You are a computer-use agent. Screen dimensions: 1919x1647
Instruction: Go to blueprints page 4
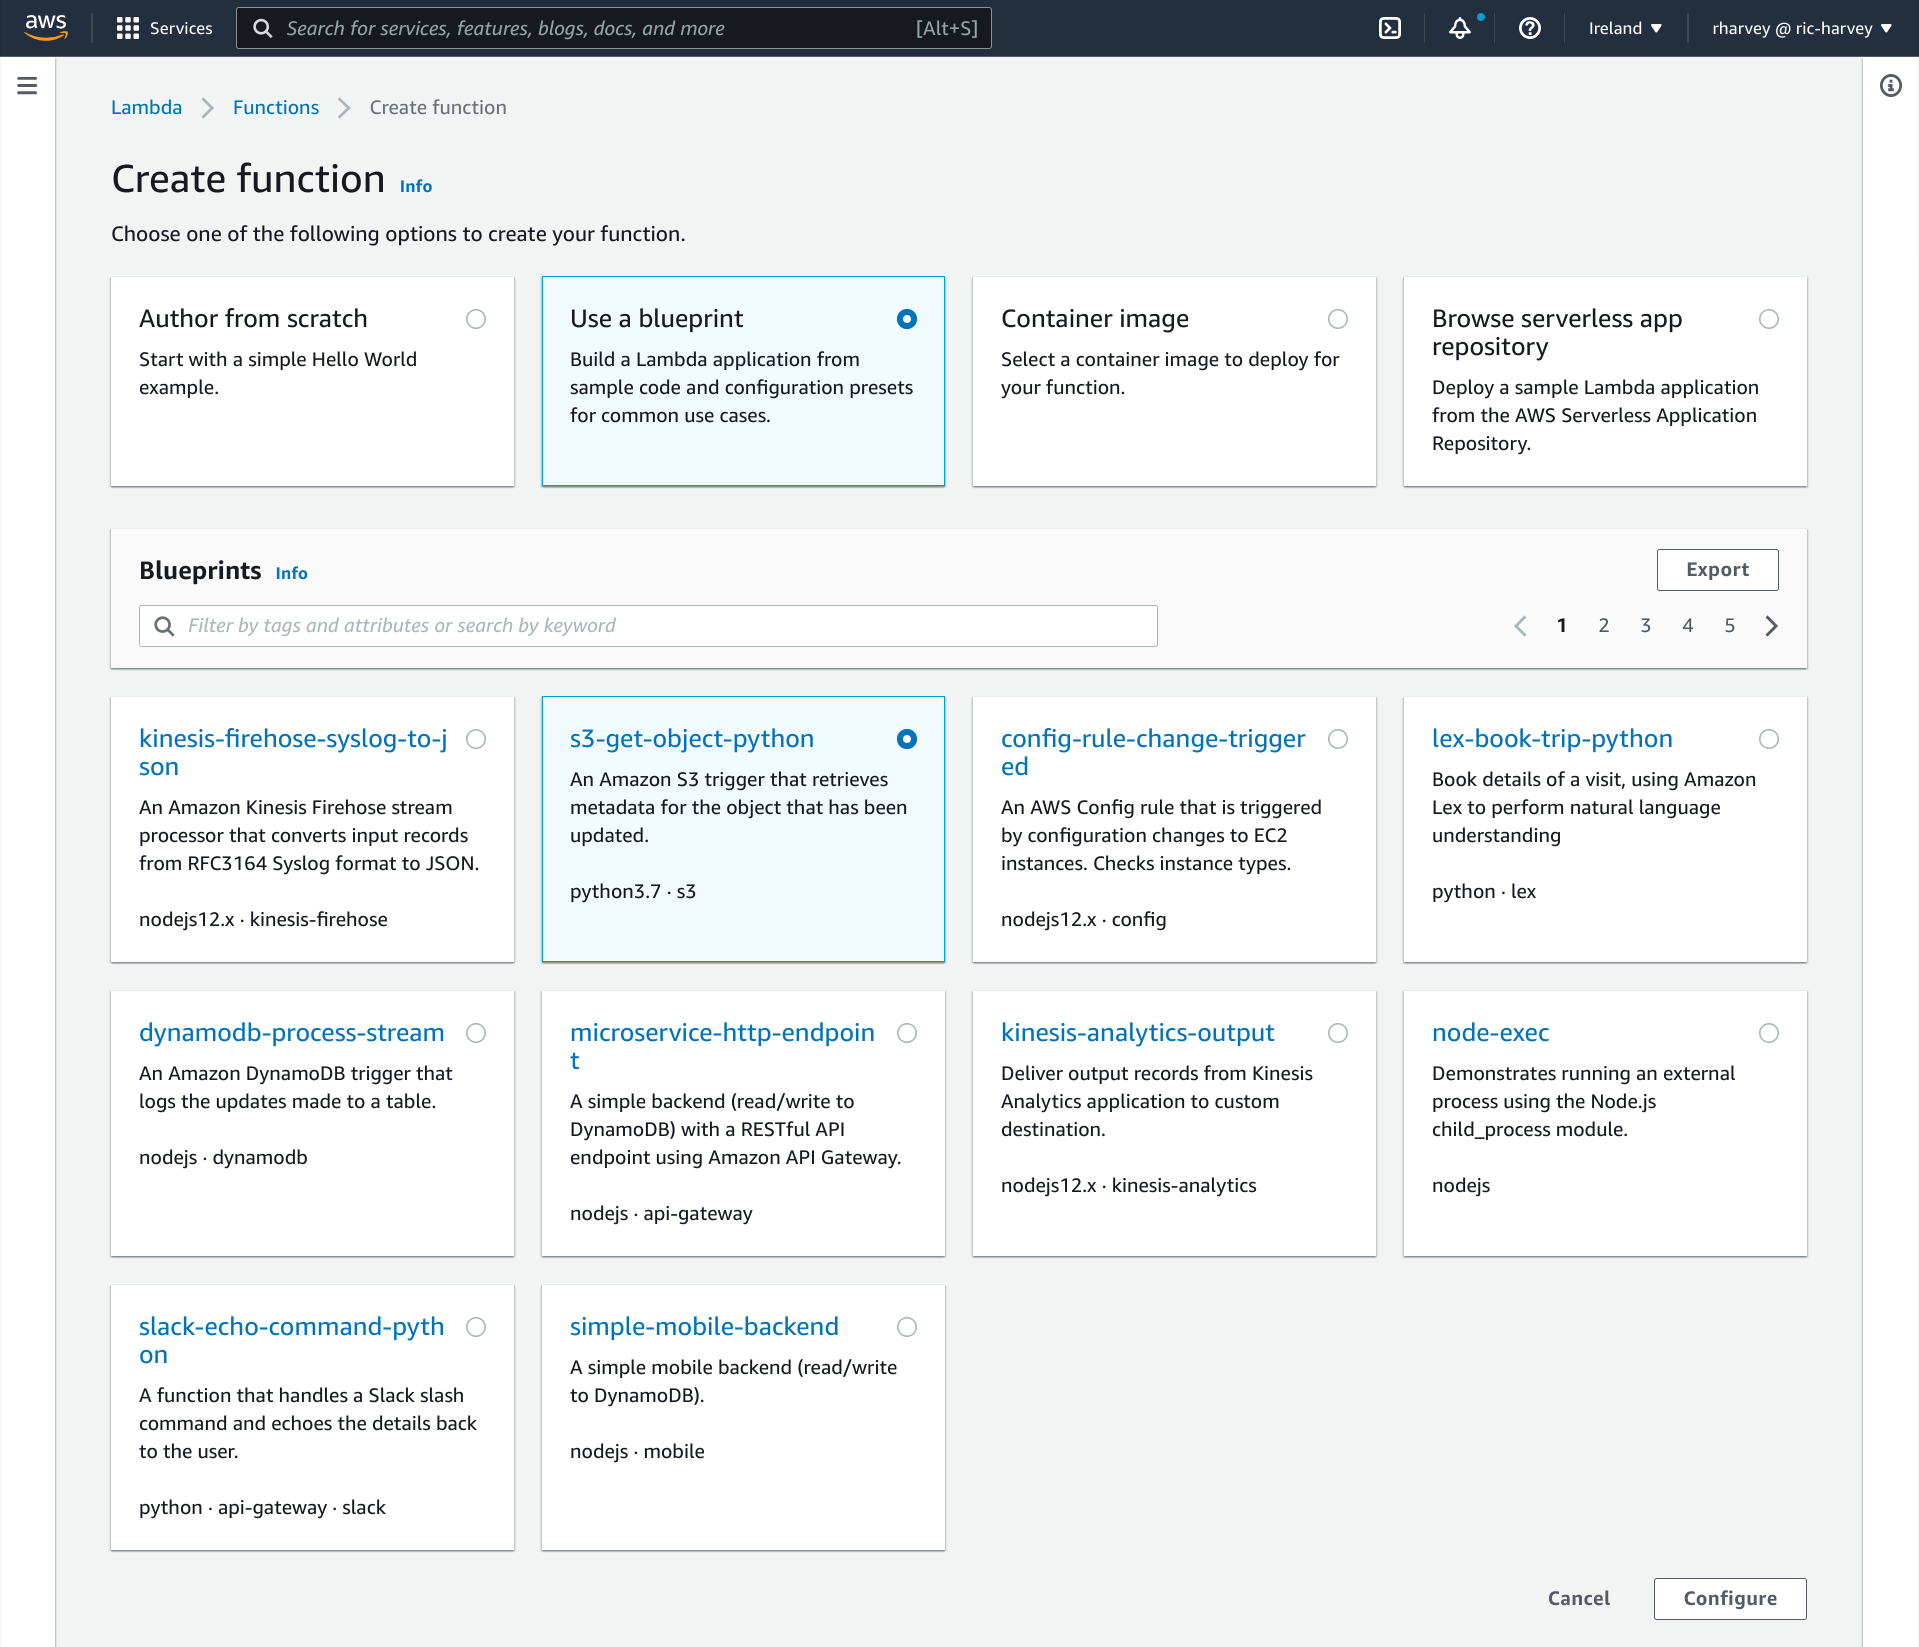(1688, 626)
